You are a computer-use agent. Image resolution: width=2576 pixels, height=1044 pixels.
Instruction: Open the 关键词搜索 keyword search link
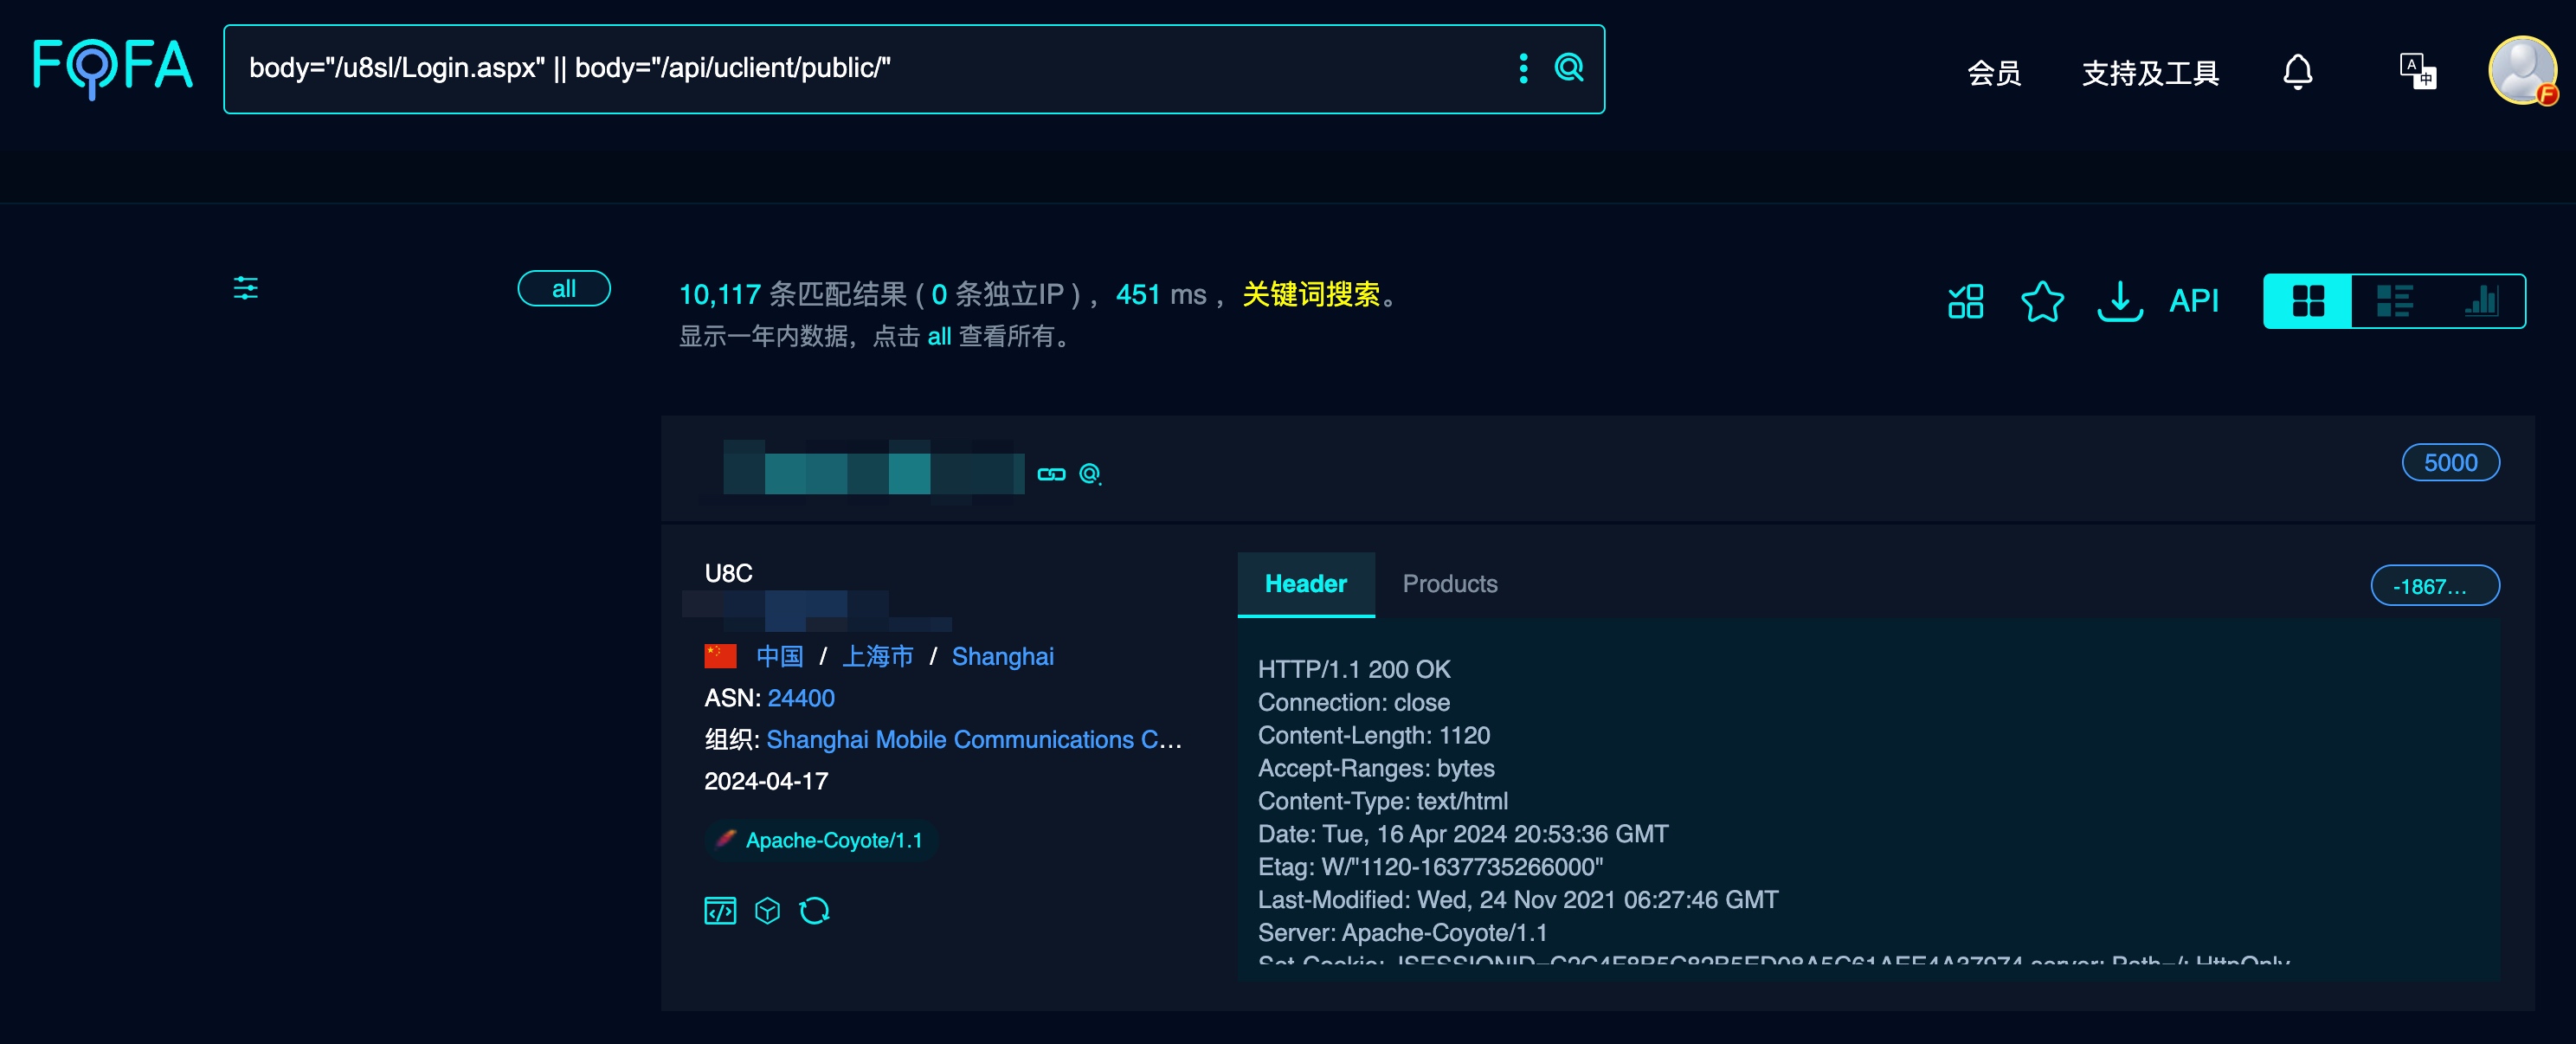coord(1312,295)
